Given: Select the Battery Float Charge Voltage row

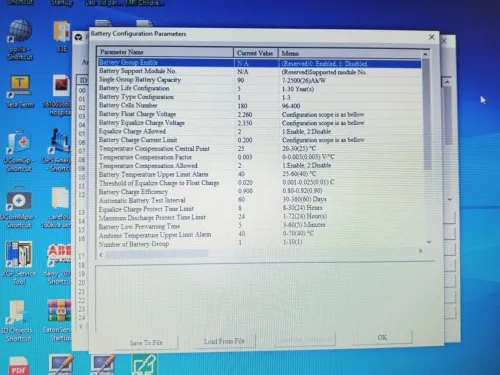Looking at the screenshot, I should pos(260,114).
